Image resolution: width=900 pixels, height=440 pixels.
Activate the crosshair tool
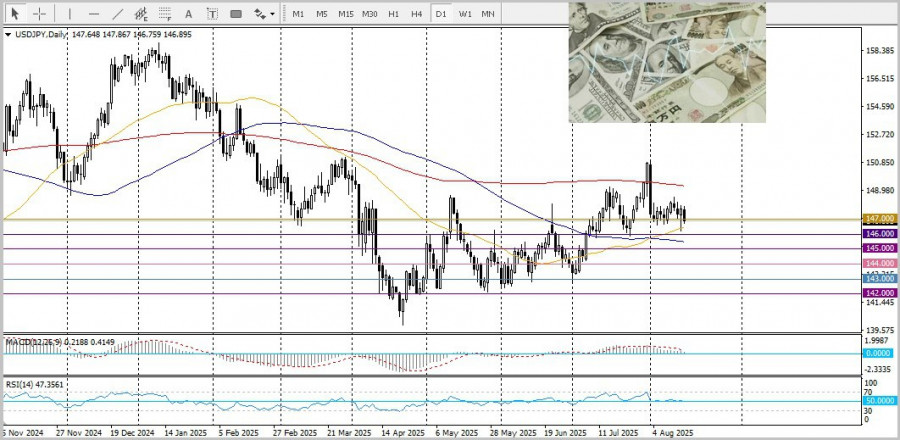(x=39, y=13)
